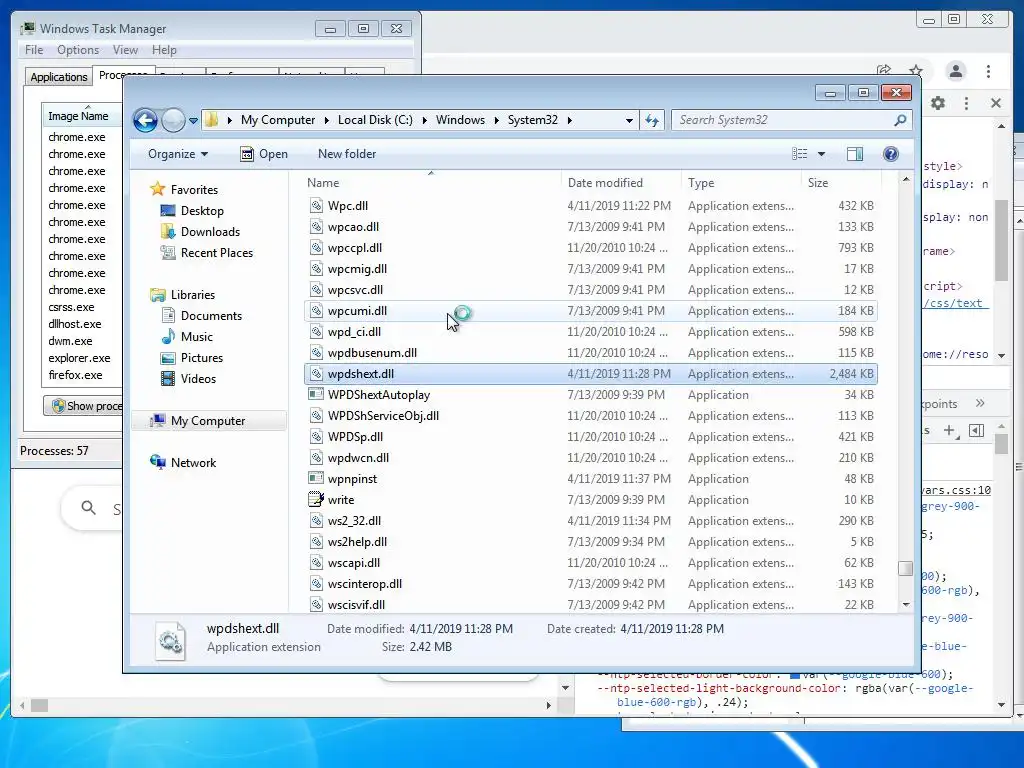Open Explorer help icon
The width and height of the screenshot is (1024, 768).
[891, 153]
